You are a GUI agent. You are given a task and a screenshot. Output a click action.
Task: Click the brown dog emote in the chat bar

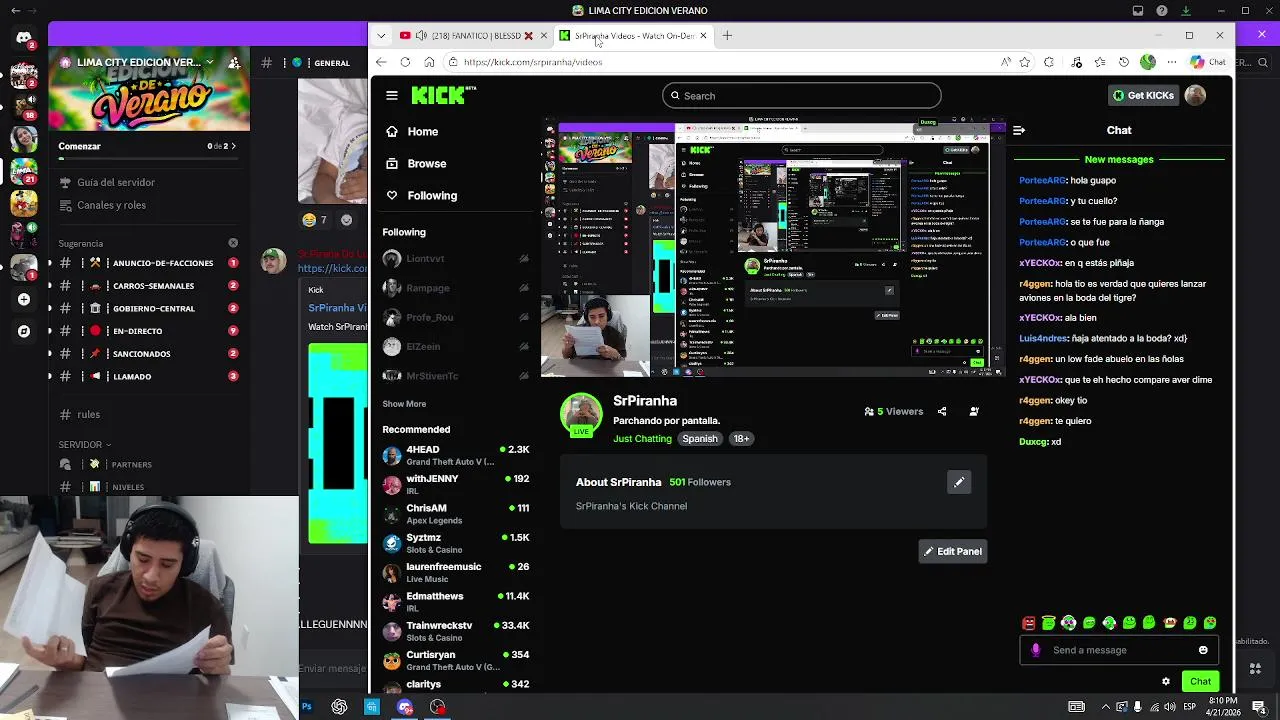1169,623
